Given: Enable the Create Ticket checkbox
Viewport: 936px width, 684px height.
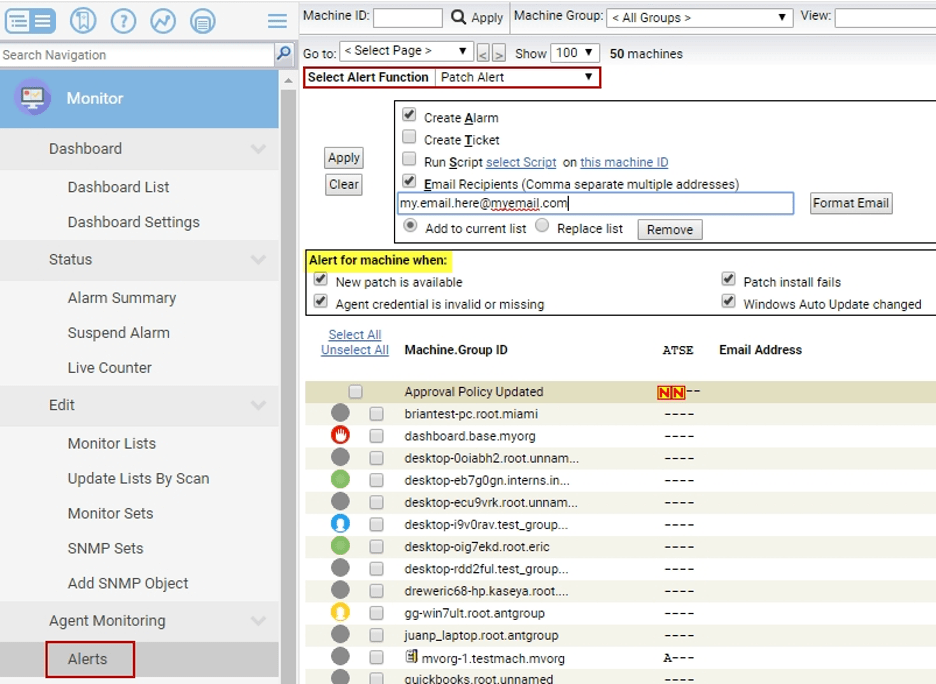Looking at the screenshot, I should (x=409, y=137).
